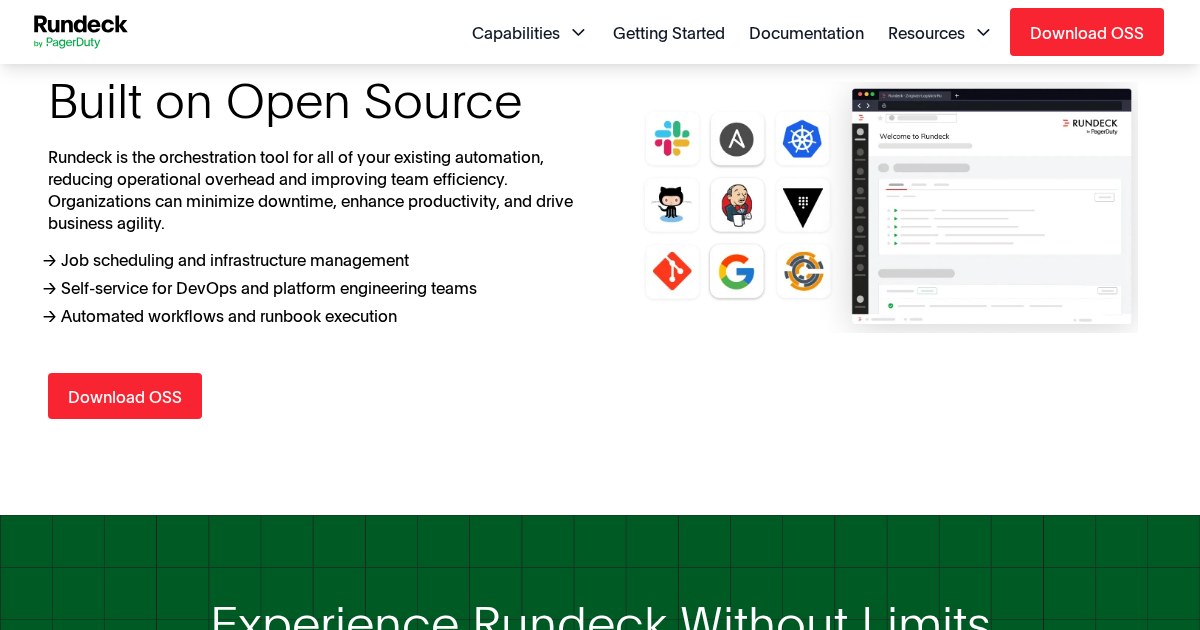This screenshot has height=630, width=1200.
Task: Expand the Capabilities chevron arrow
Action: [578, 33]
